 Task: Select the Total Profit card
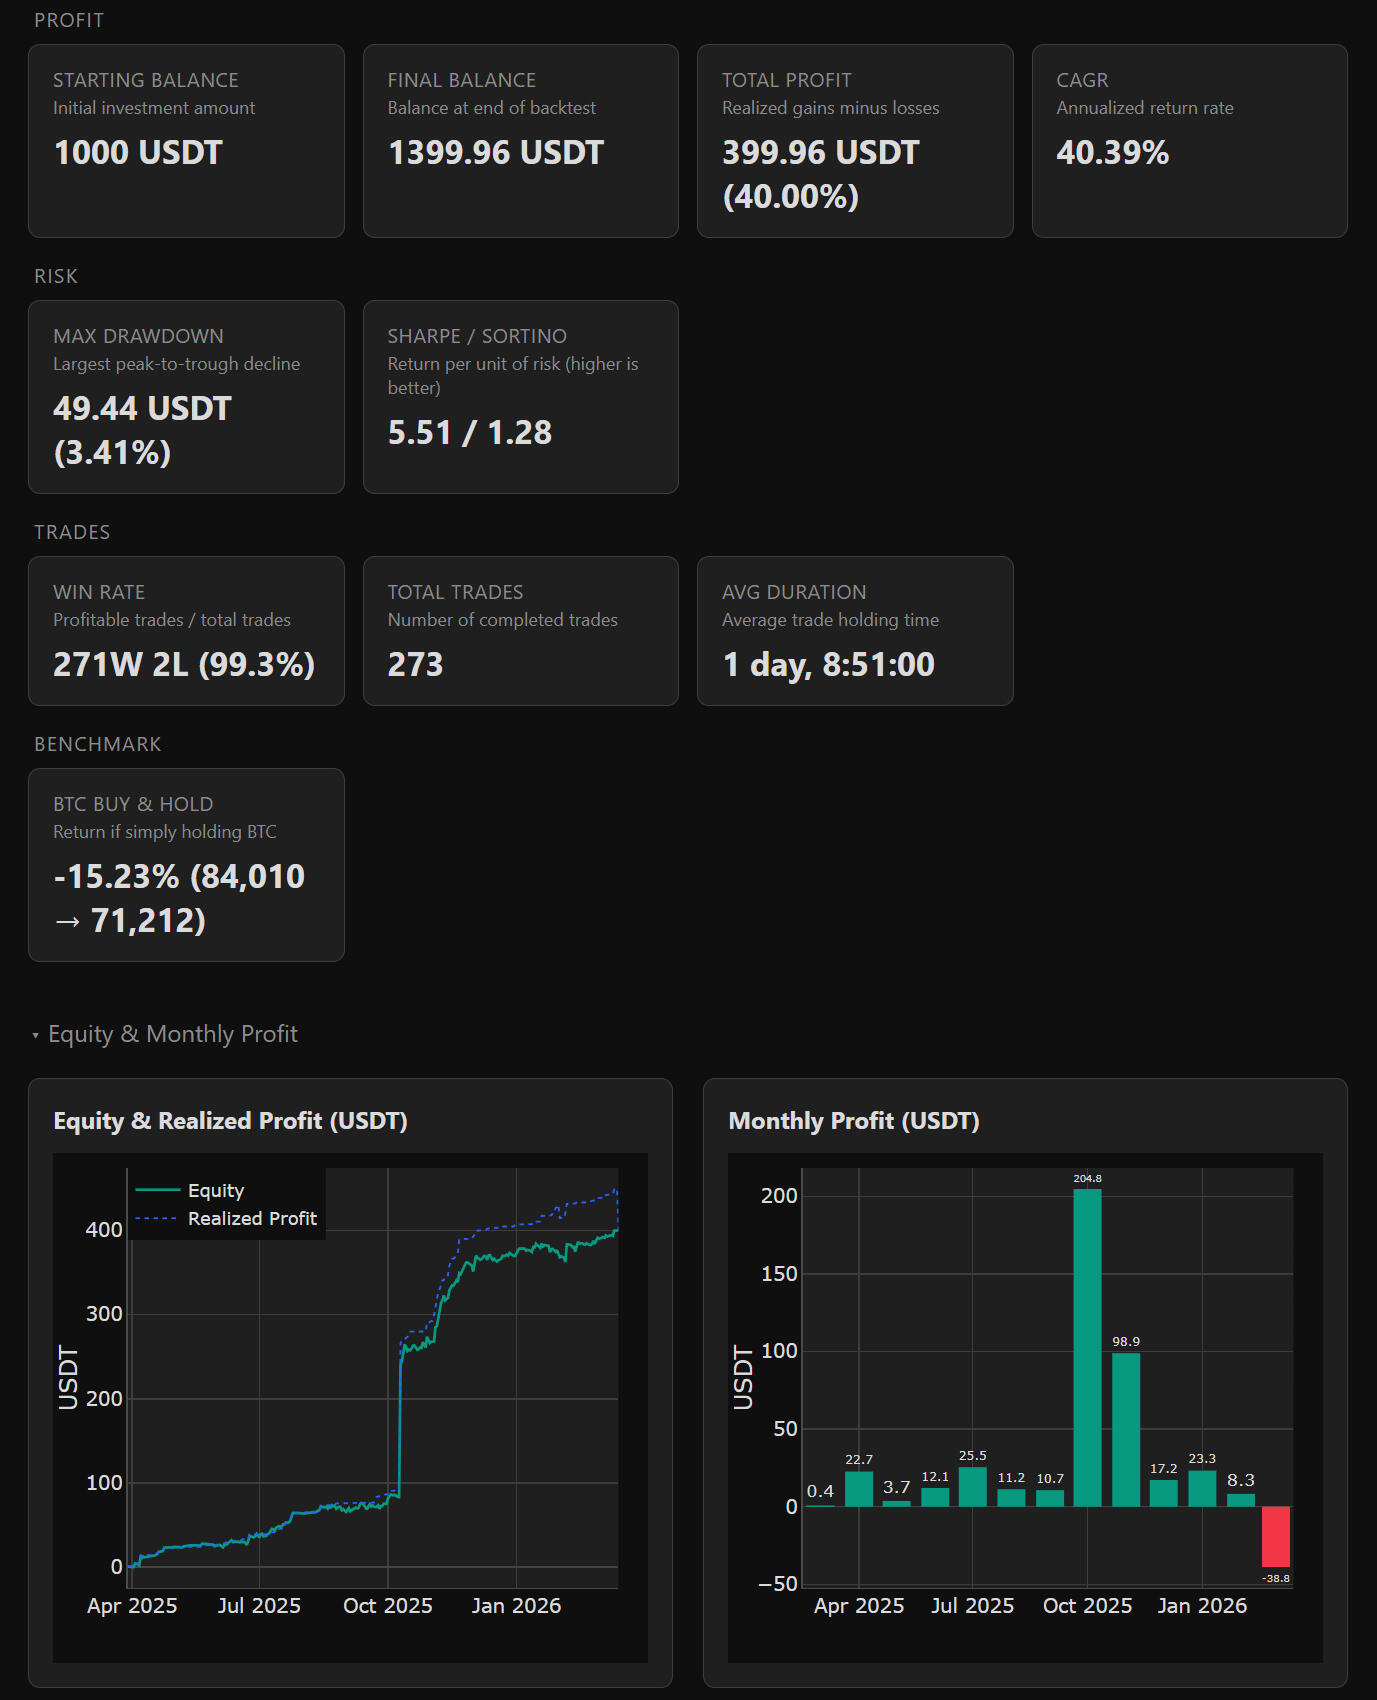854,141
